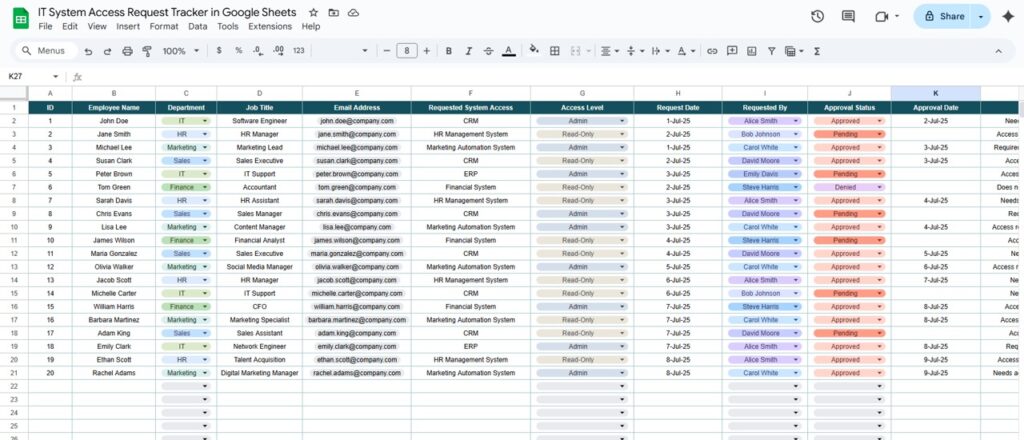The height and width of the screenshot is (440, 1024).
Task: Open the Gemini sparkle icon
Action: point(1008,16)
